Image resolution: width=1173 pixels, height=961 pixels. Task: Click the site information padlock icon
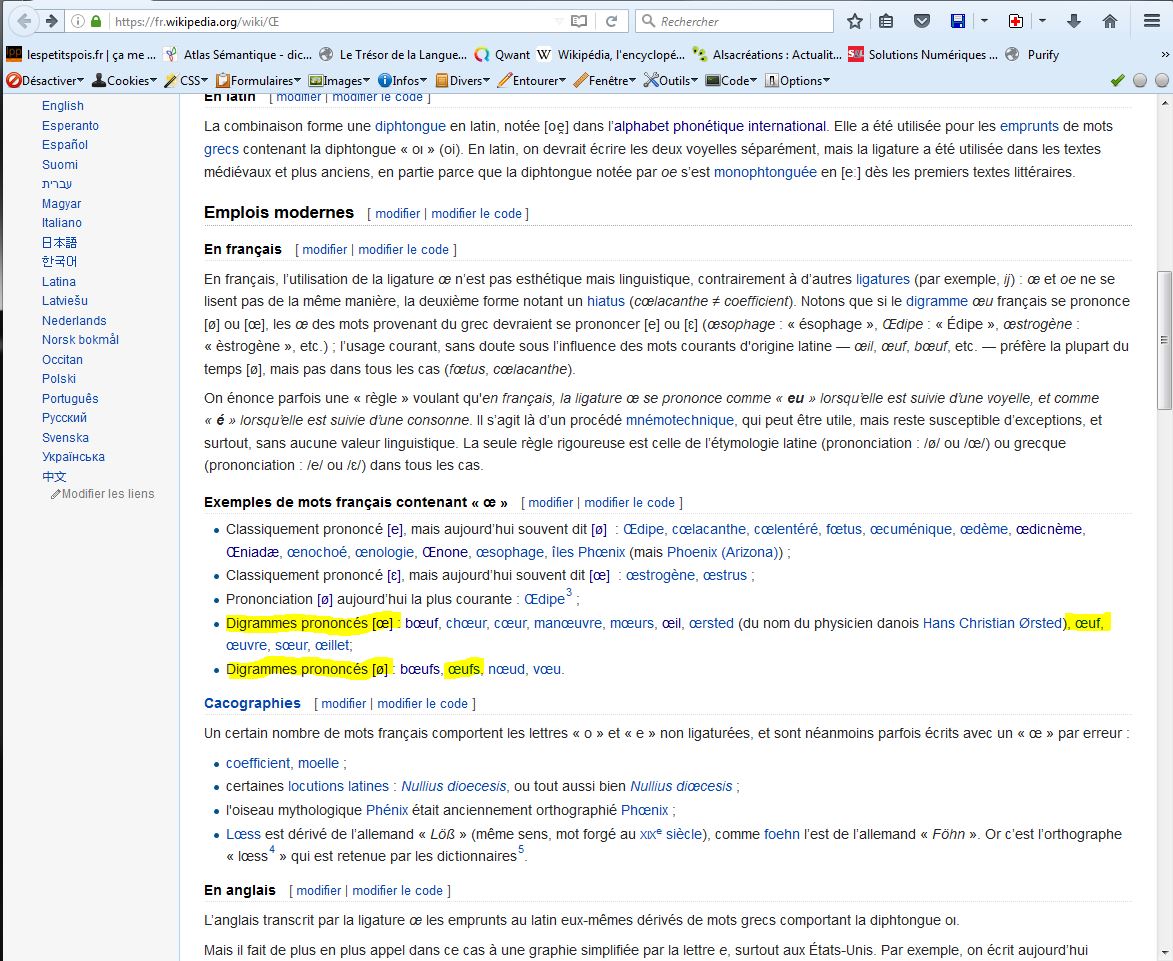[96, 21]
